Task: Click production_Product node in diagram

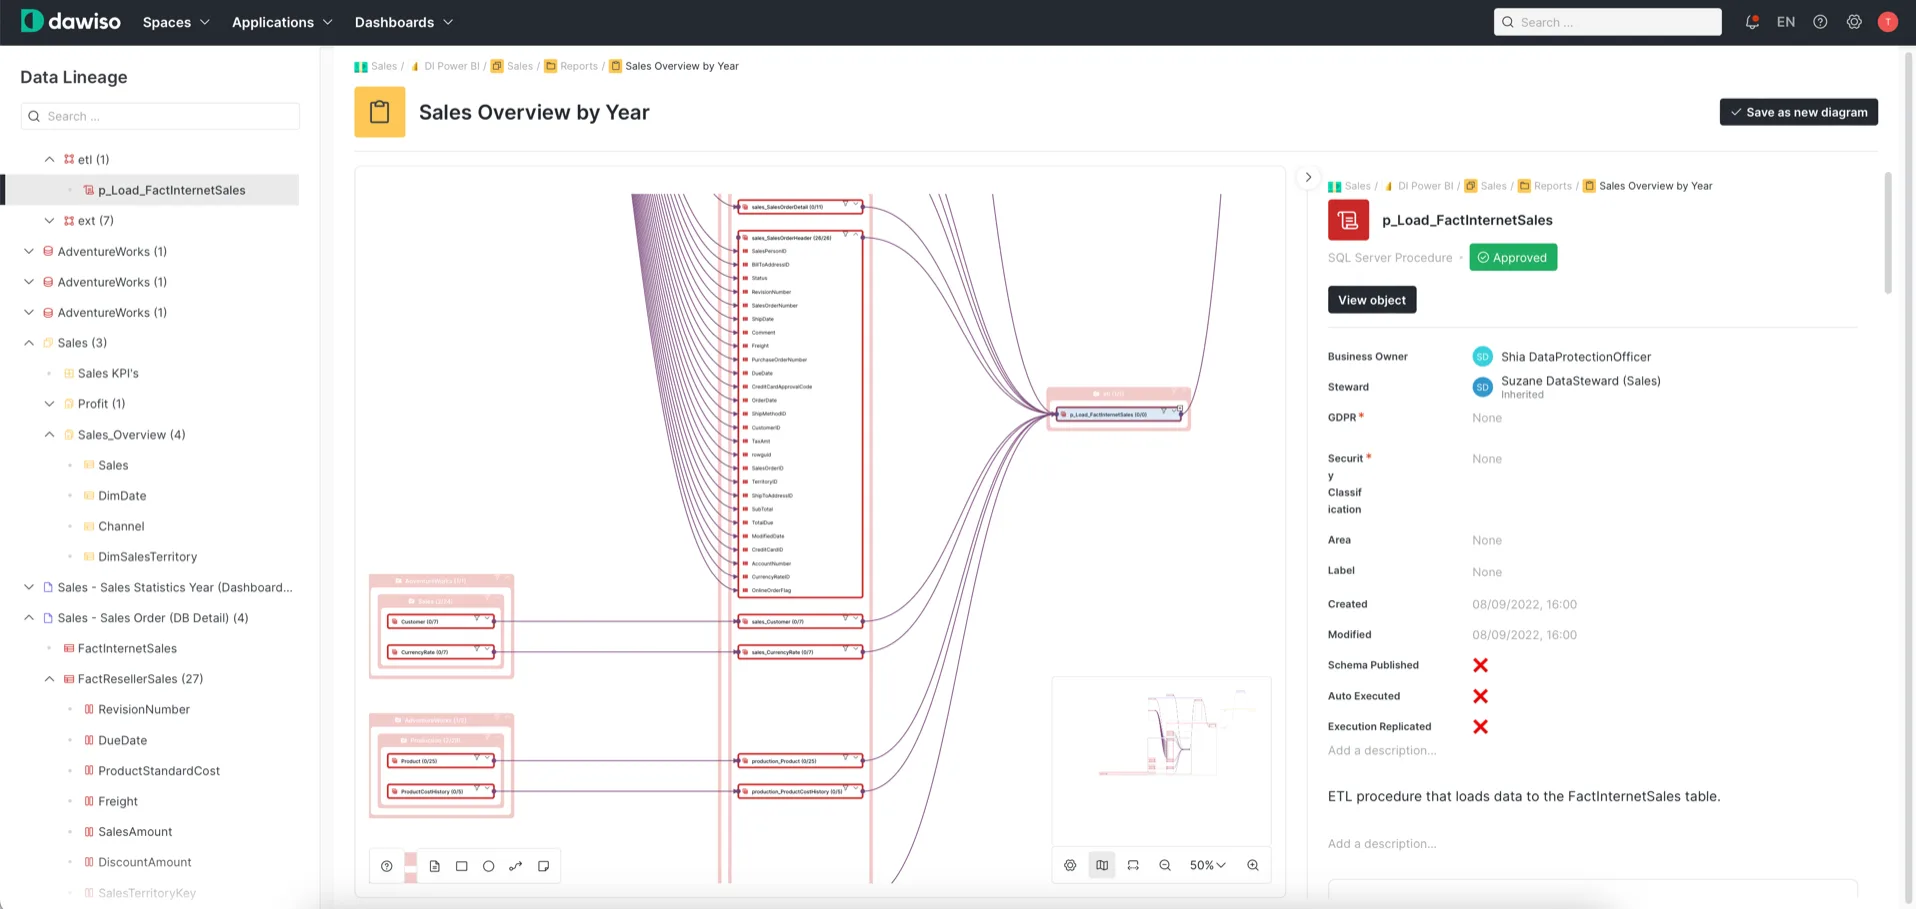Action: 800,761
